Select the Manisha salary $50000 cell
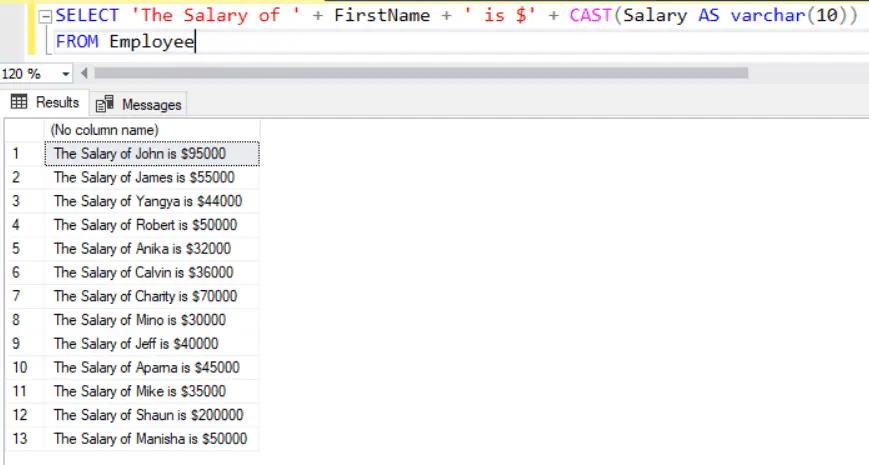869x465 pixels. pos(152,439)
